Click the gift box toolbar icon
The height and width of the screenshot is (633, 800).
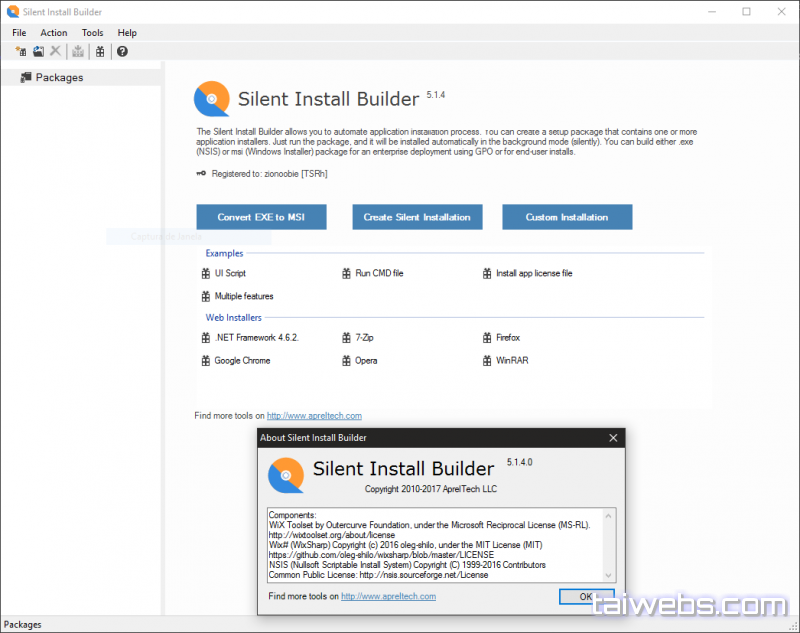coord(100,51)
